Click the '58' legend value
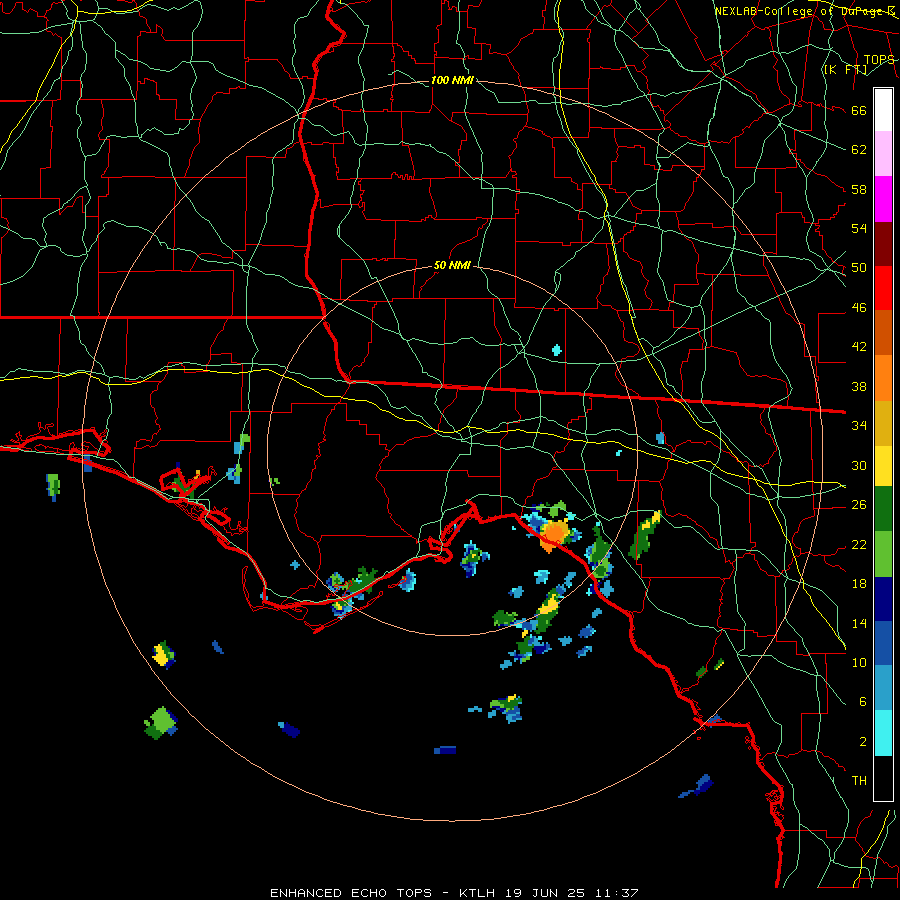The image size is (900, 900). pos(859,189)
